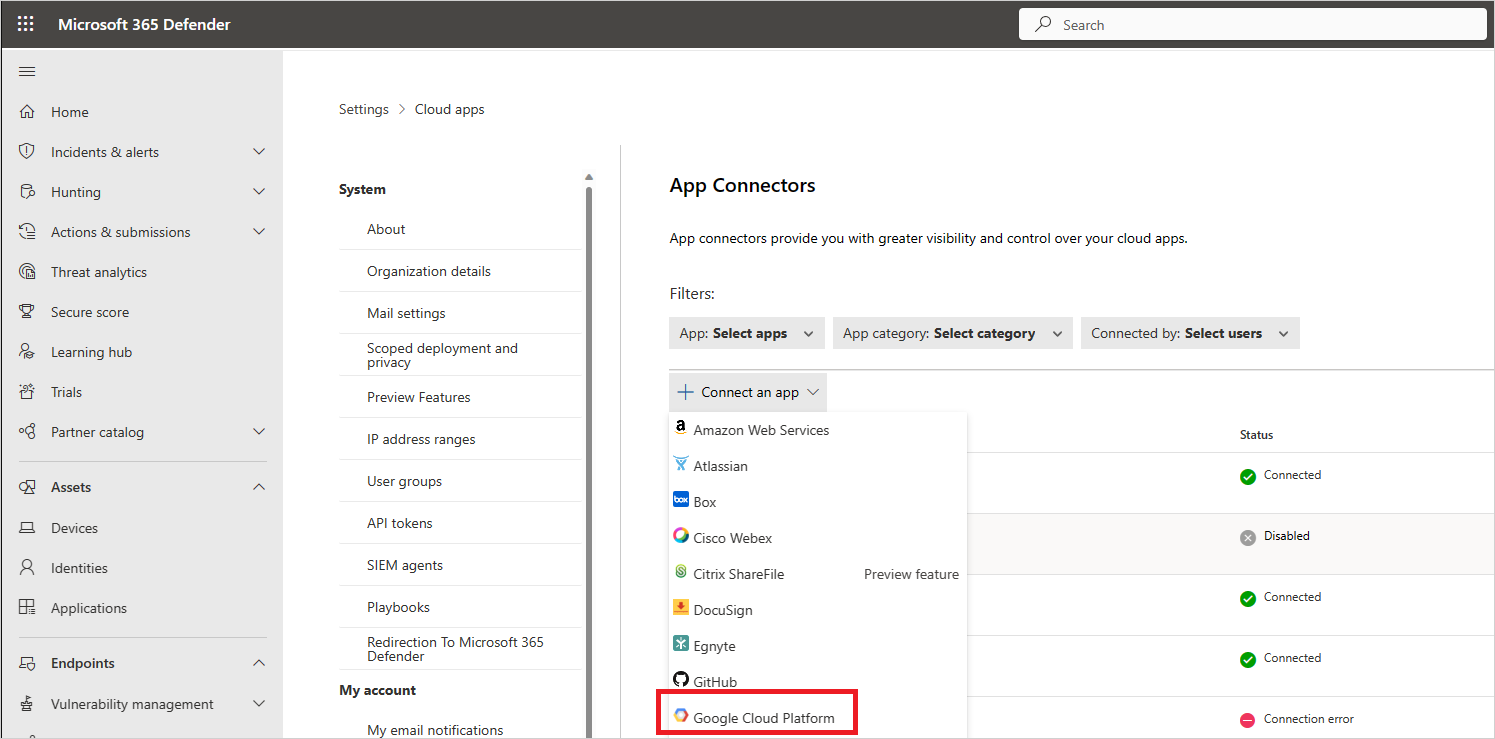This screenshot has width=1495, height=739.
Task: Click the Citrix ShareFile logo icon
Action: (x=681, y=573)
